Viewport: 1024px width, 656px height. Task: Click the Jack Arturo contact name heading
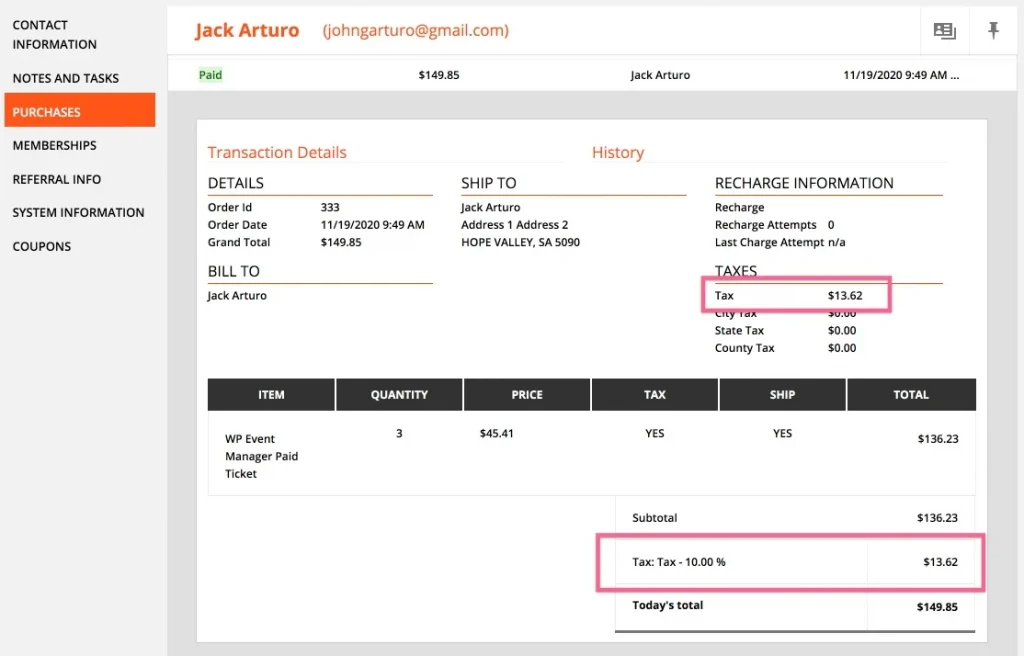click(247, 31)
